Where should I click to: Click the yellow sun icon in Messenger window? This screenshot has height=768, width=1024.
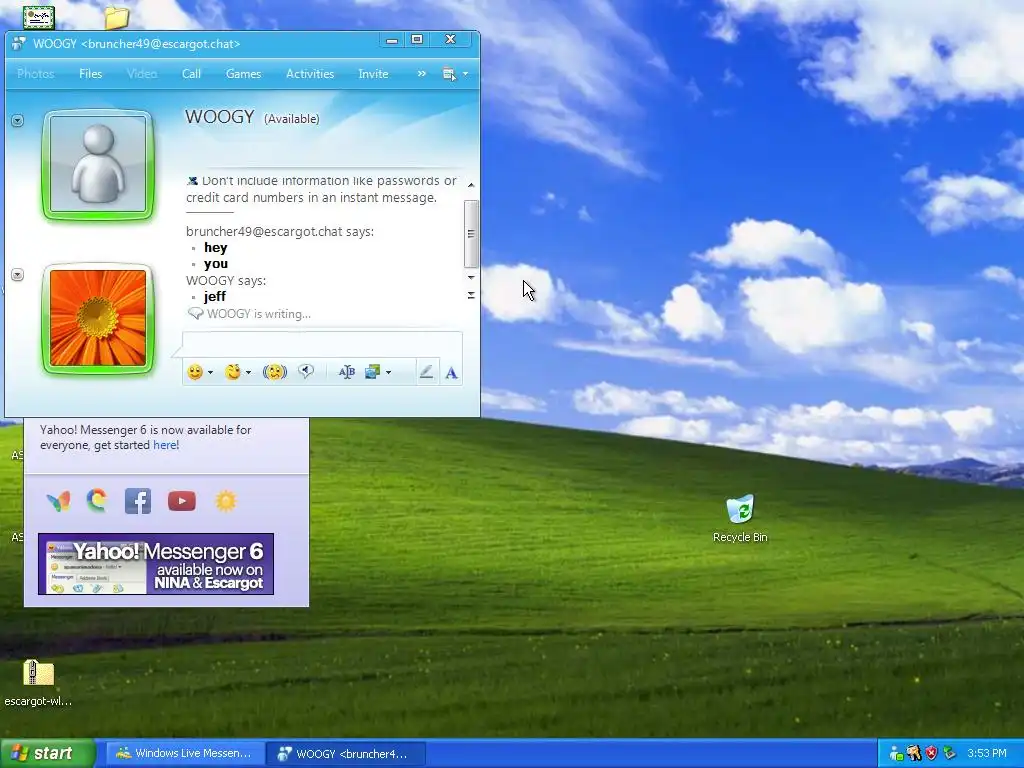(x=226, y=501)
